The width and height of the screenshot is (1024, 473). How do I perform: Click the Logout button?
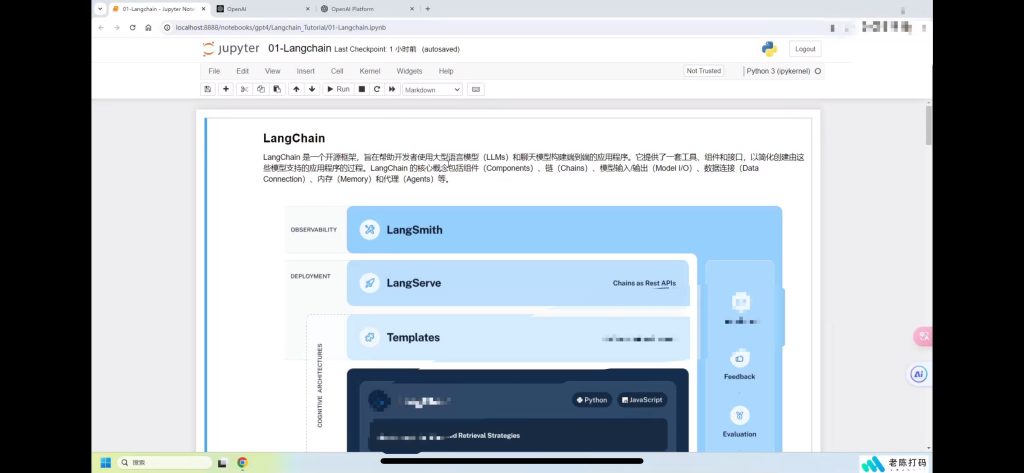(805, 49)
